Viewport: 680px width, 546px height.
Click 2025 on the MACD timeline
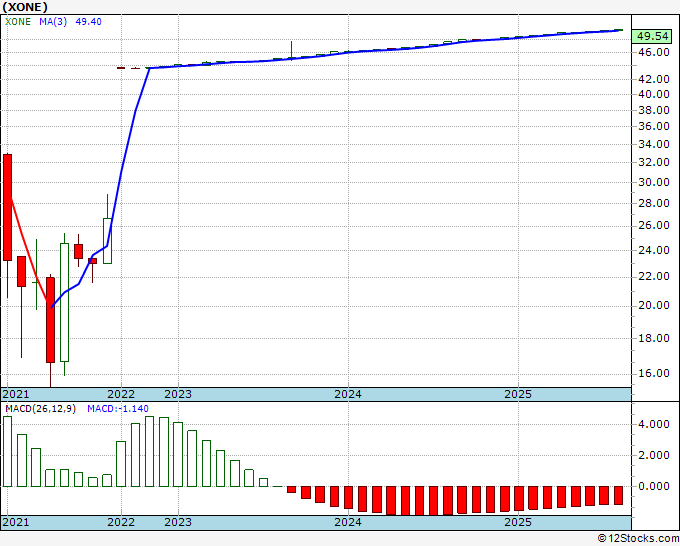click(x=518, y=522)
